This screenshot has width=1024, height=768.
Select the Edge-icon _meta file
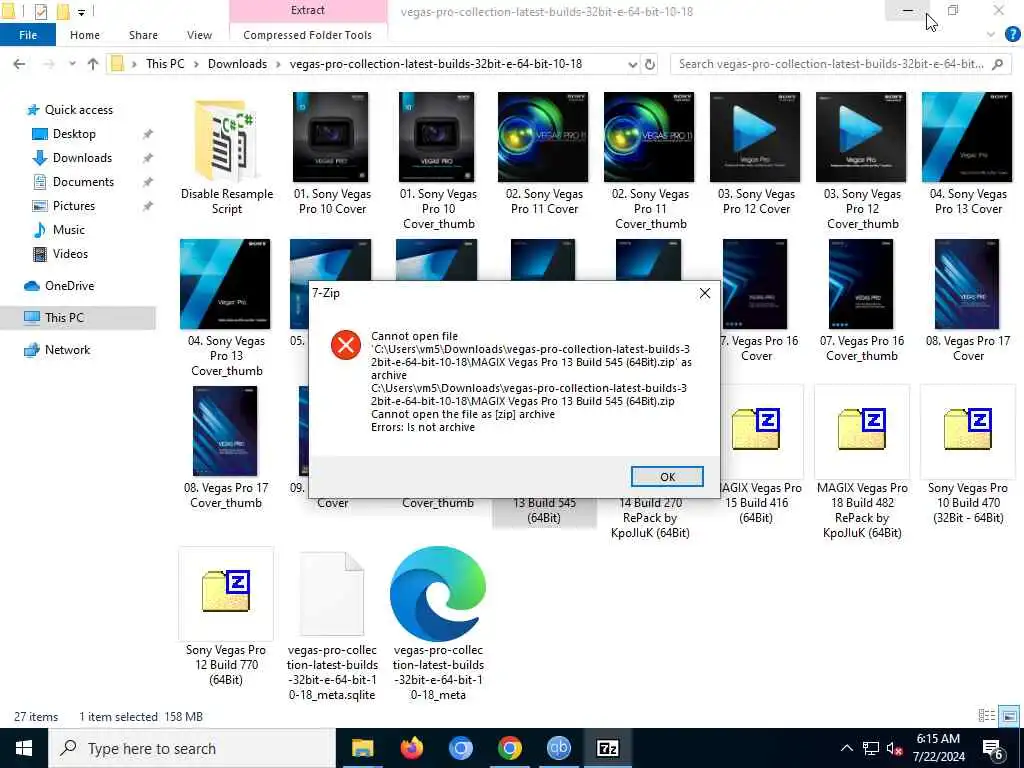(x=438, y=624)
